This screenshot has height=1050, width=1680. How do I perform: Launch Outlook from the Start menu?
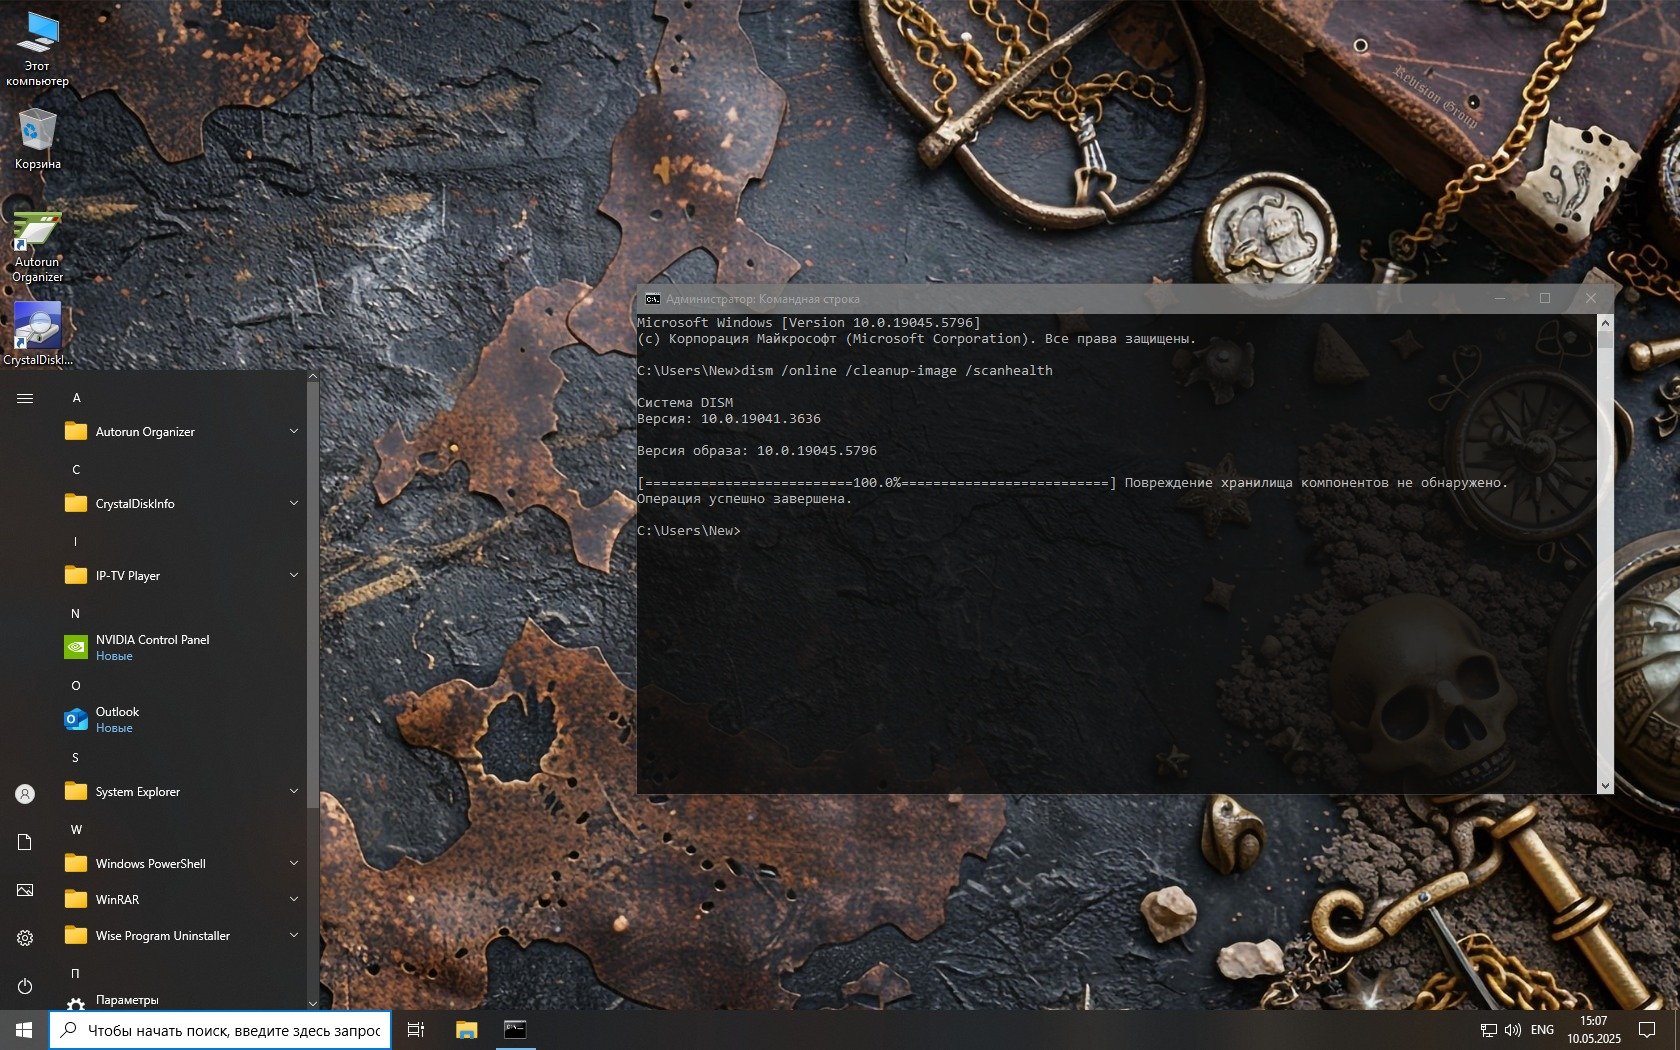[x=117, y=719]
